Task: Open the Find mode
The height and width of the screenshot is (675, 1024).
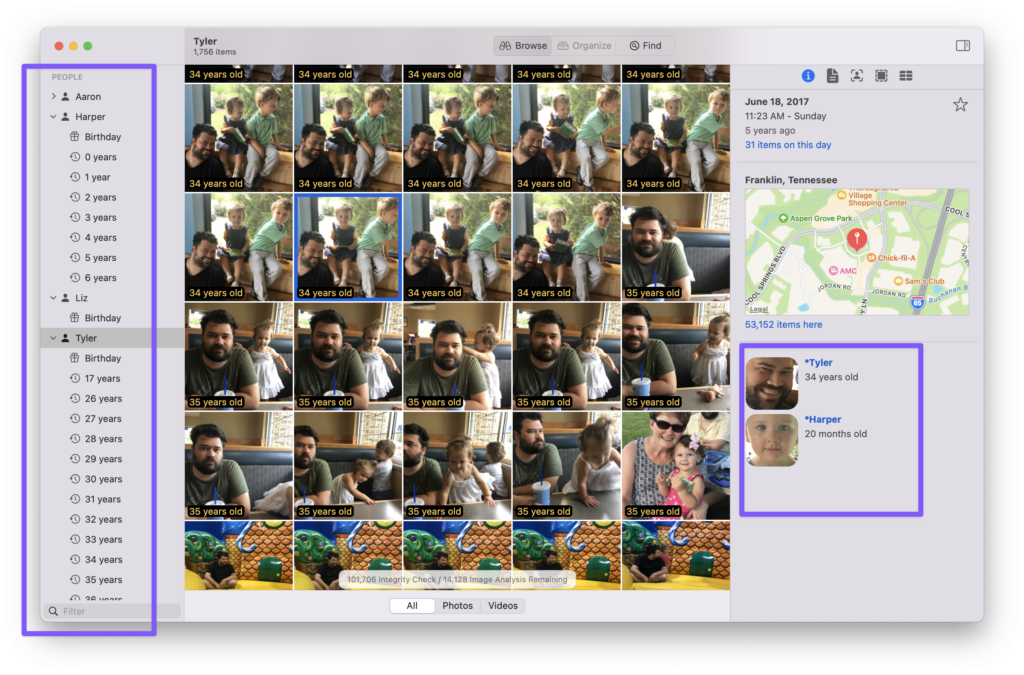Action: coord(645,46)
